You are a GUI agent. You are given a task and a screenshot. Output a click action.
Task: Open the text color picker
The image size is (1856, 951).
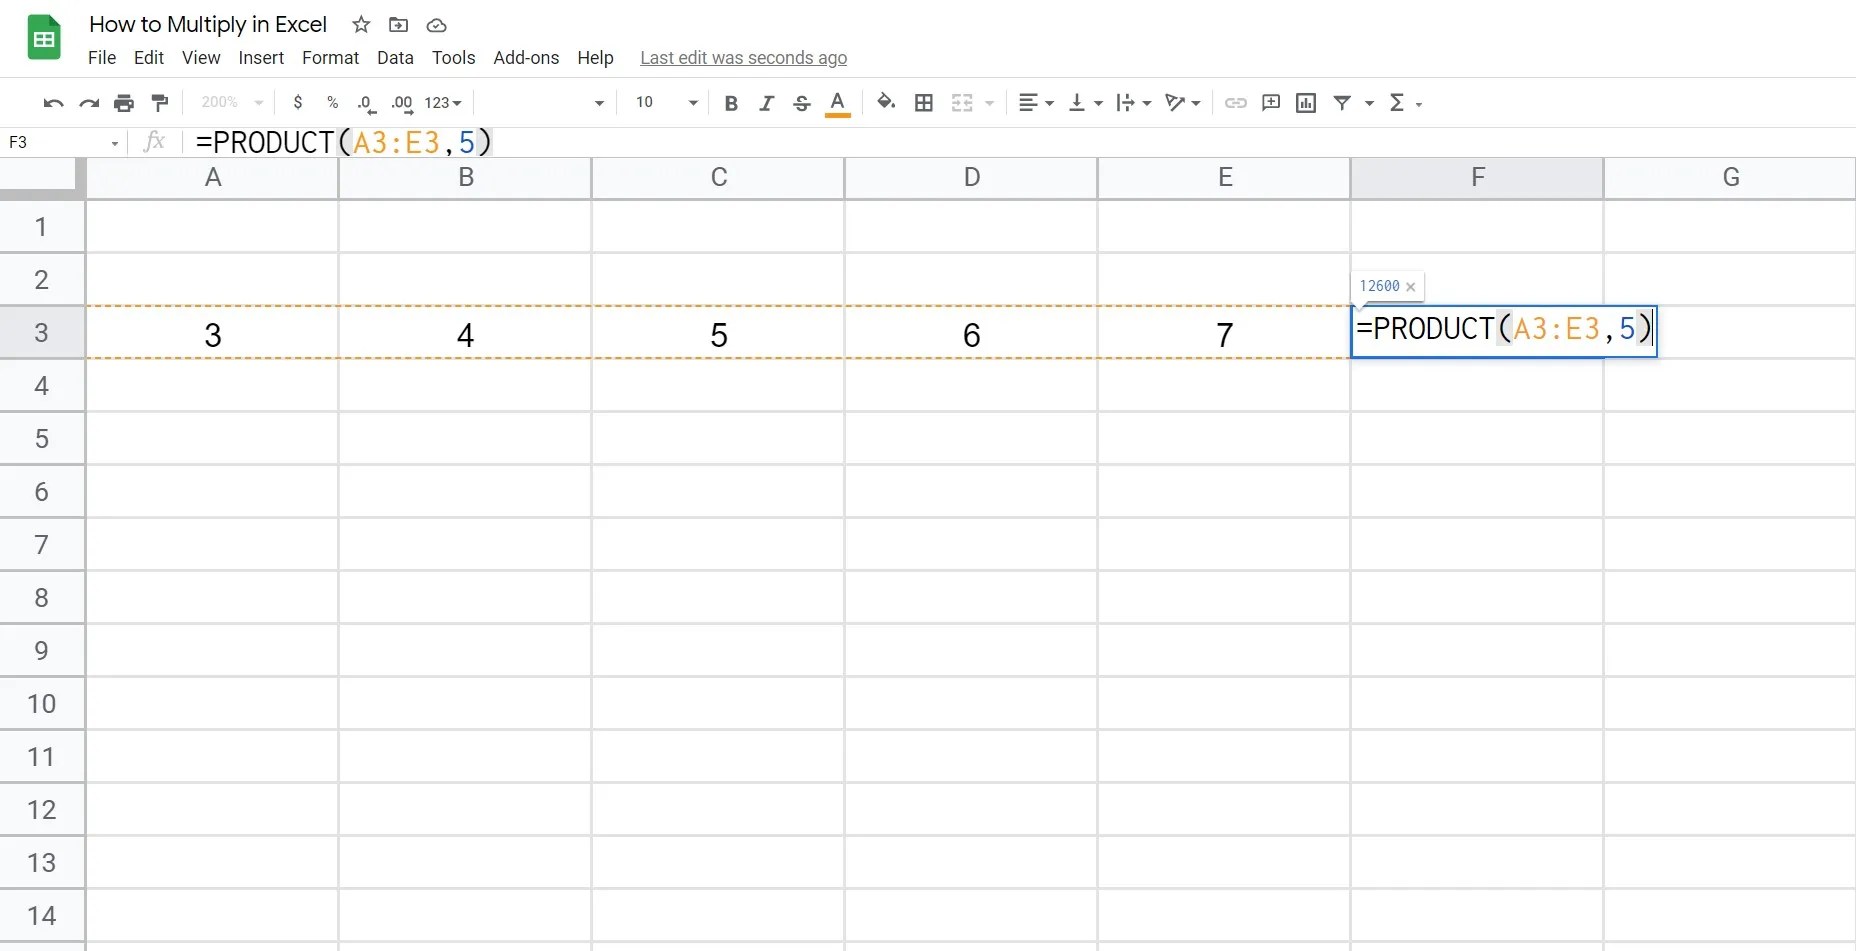[837, 102]
